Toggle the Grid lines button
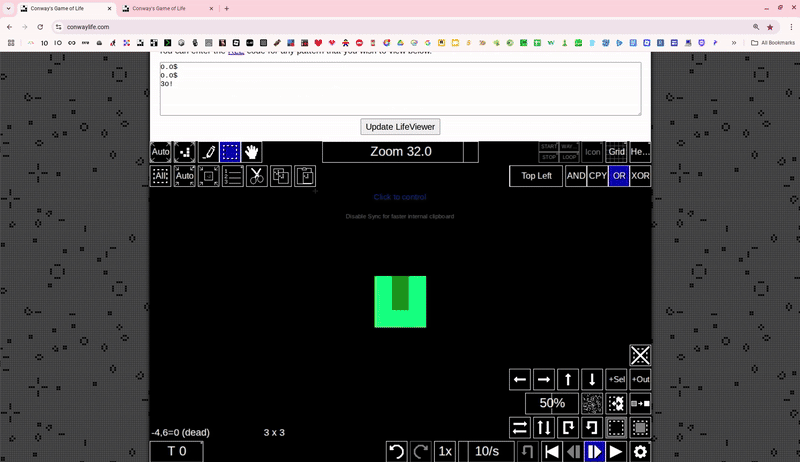 616,152
